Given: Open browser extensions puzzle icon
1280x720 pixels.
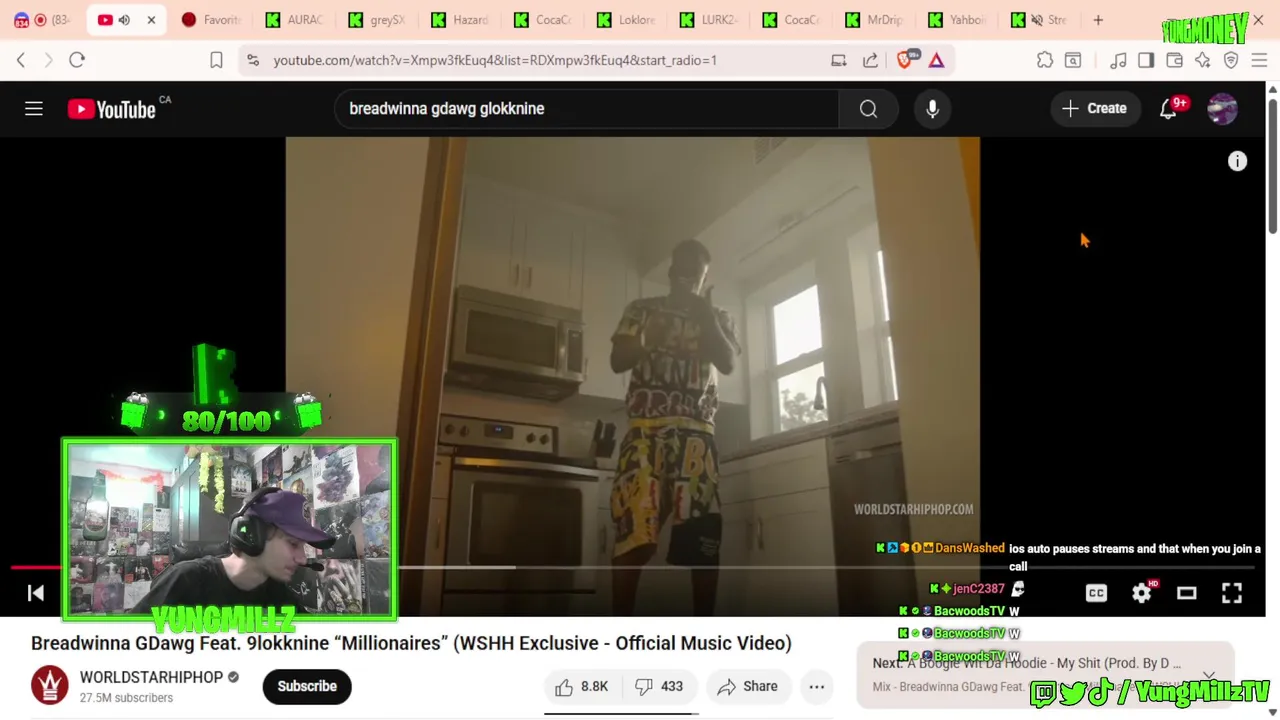Looking at the screenshot, I should coord(1045,60).
